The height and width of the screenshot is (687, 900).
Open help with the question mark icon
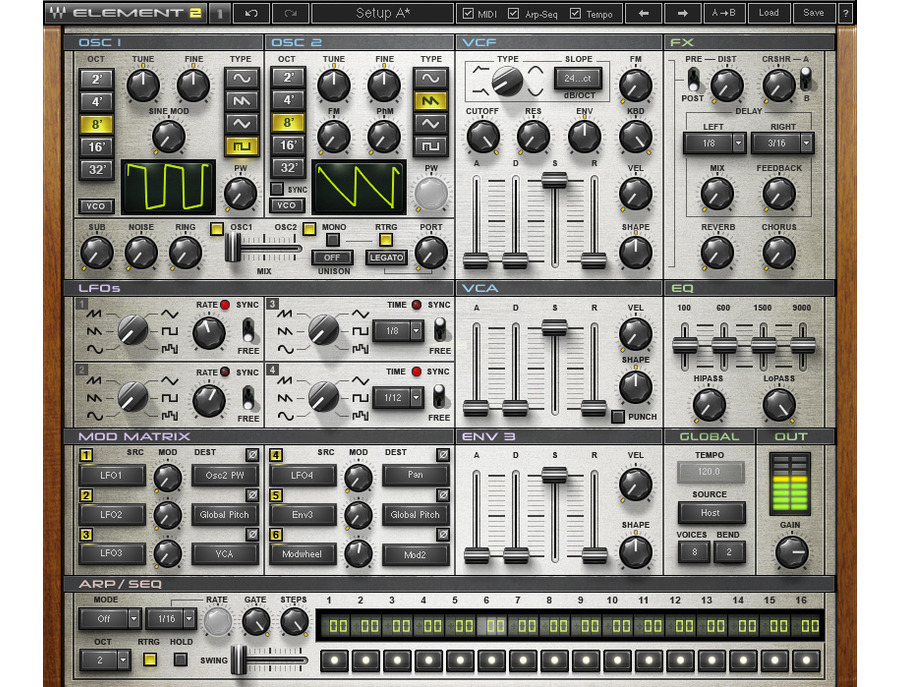click(845, 14)
